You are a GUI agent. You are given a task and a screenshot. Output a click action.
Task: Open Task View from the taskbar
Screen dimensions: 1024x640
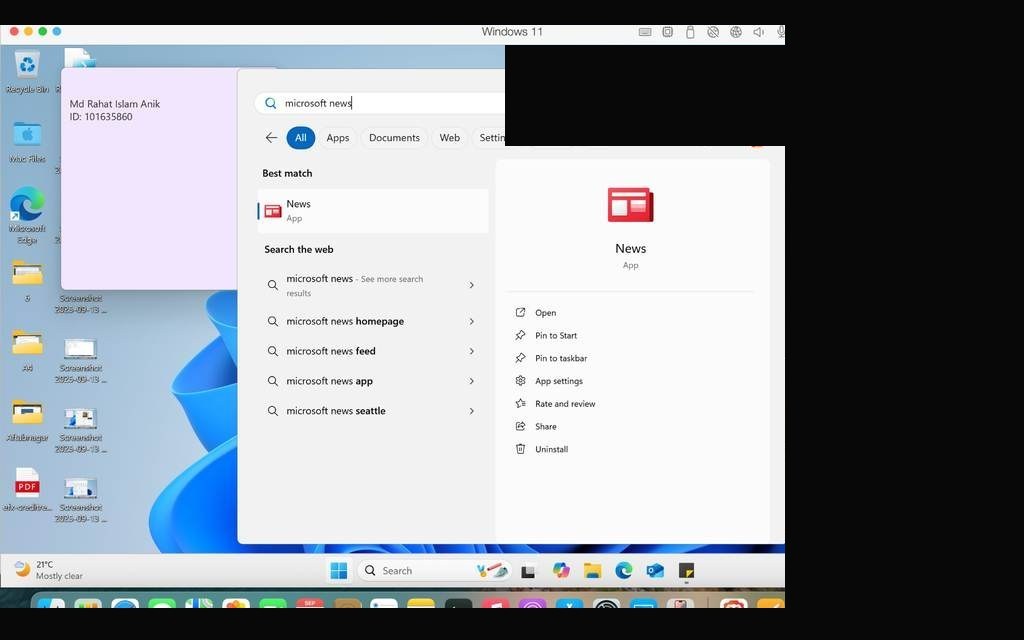point(528,571)
